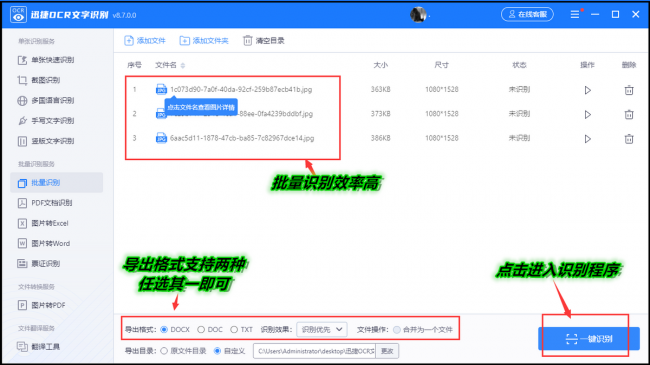The height and width of the screenshot is (365, 650).
Task: Open the hamburger menu in title bar
Action: pos(575,15)
